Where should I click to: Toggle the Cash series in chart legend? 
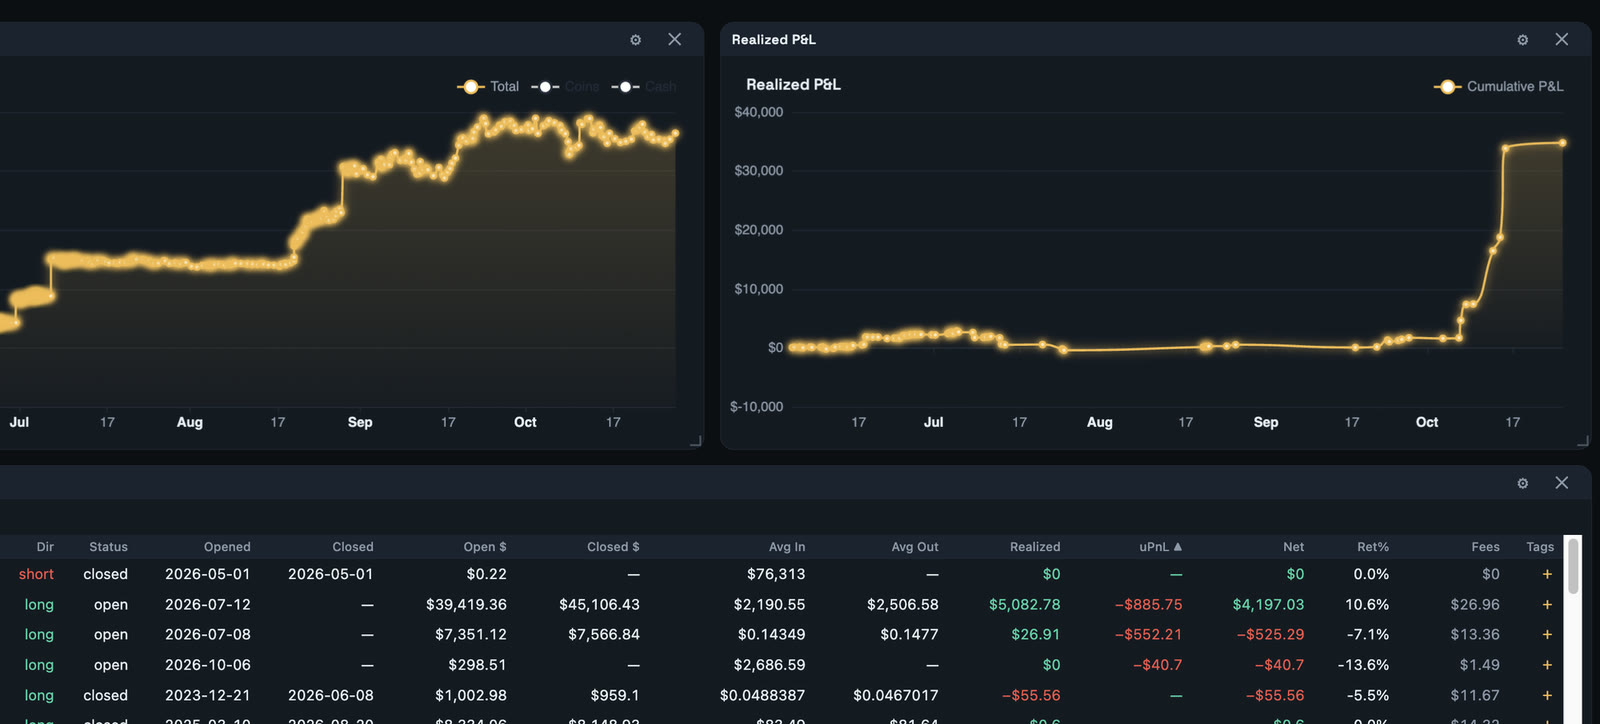click(x=644, y=87)
